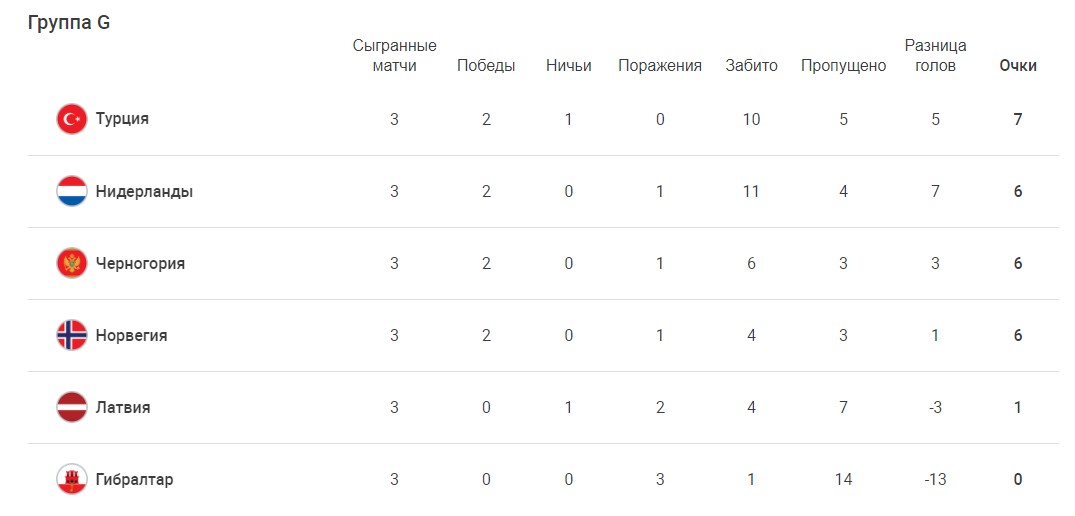Select the Норвегия team name
Screen dimensions: 1075x516
131,336
